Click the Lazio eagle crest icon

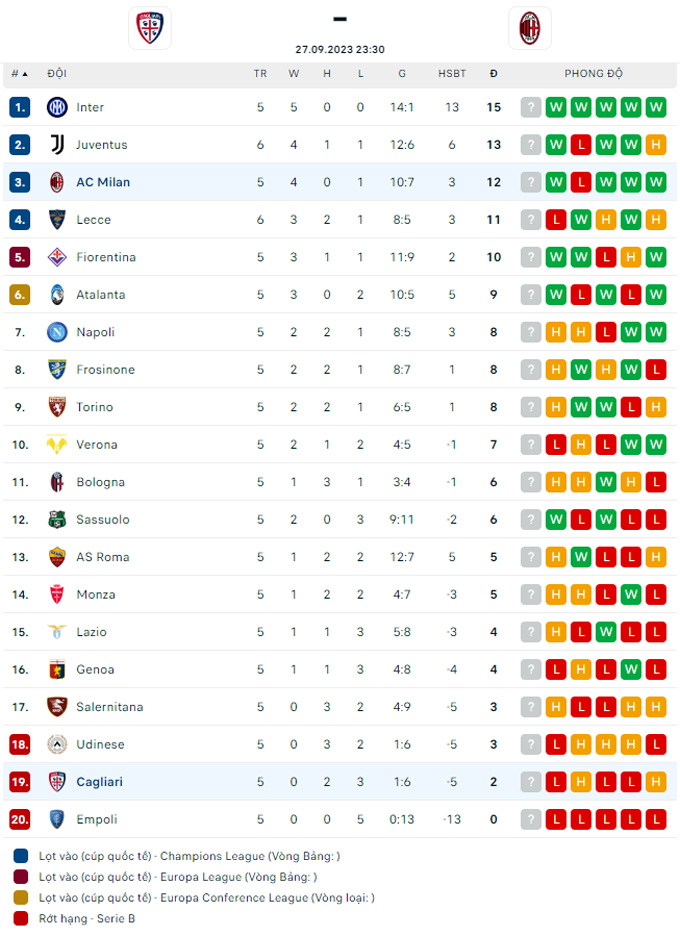coord(57,632)
